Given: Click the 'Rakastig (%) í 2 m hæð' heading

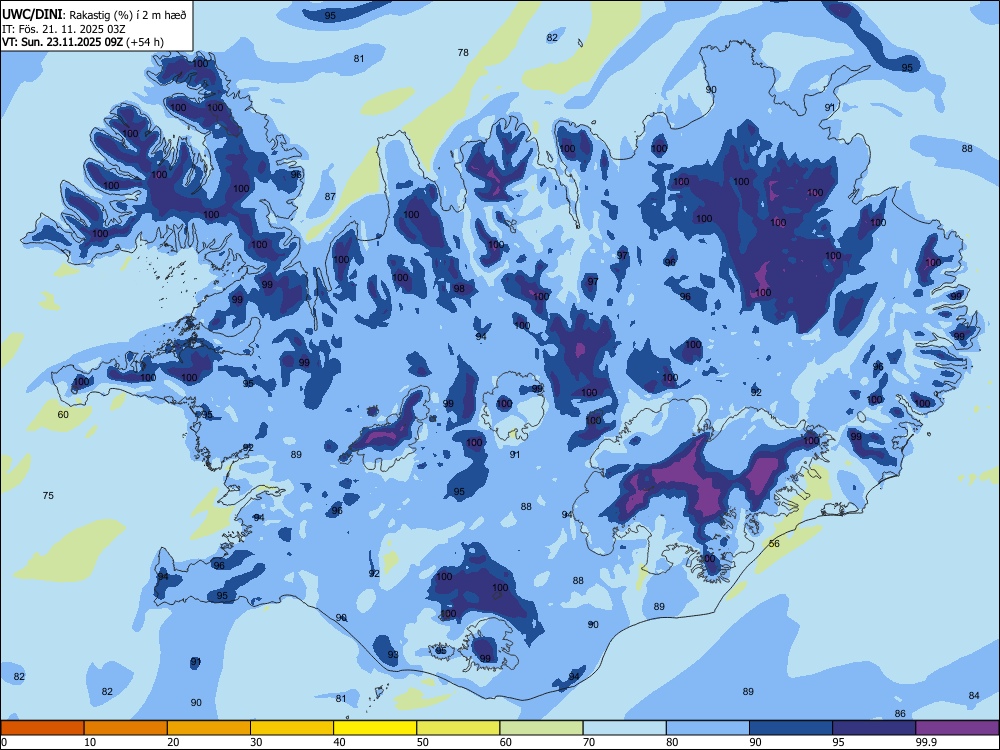Looking at the screenshot, I should coord(128,15).
